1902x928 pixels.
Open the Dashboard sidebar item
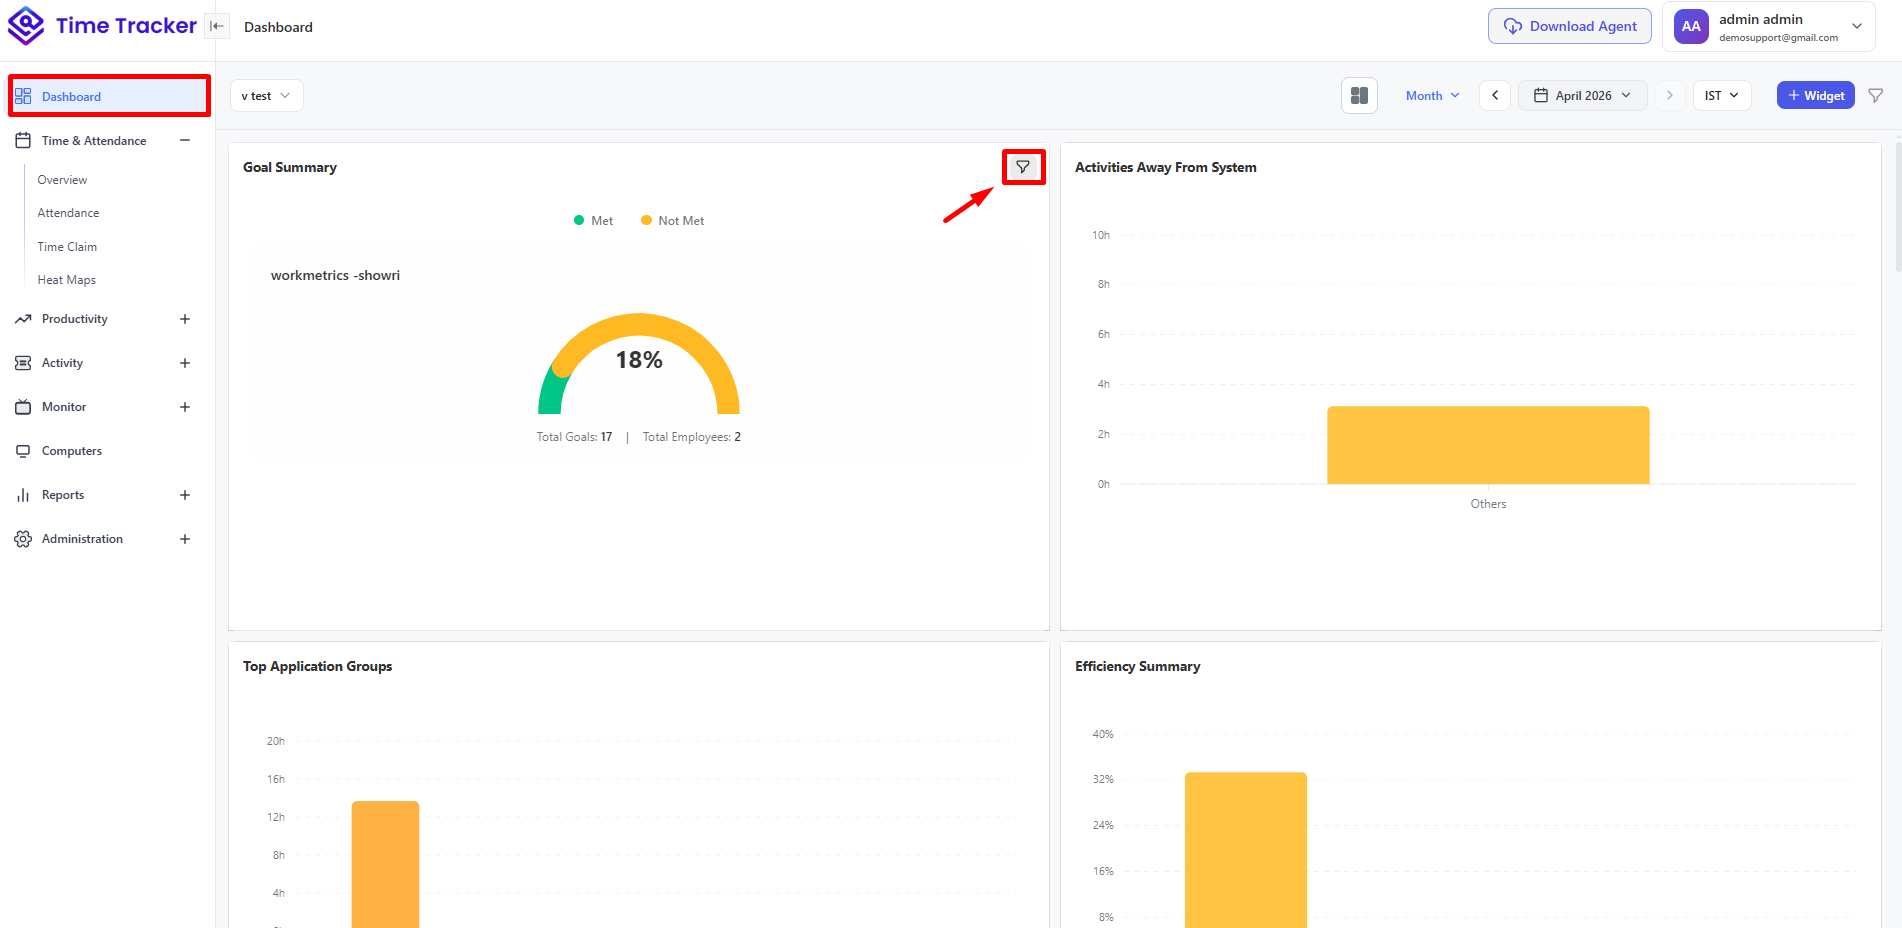coord(109,96)
